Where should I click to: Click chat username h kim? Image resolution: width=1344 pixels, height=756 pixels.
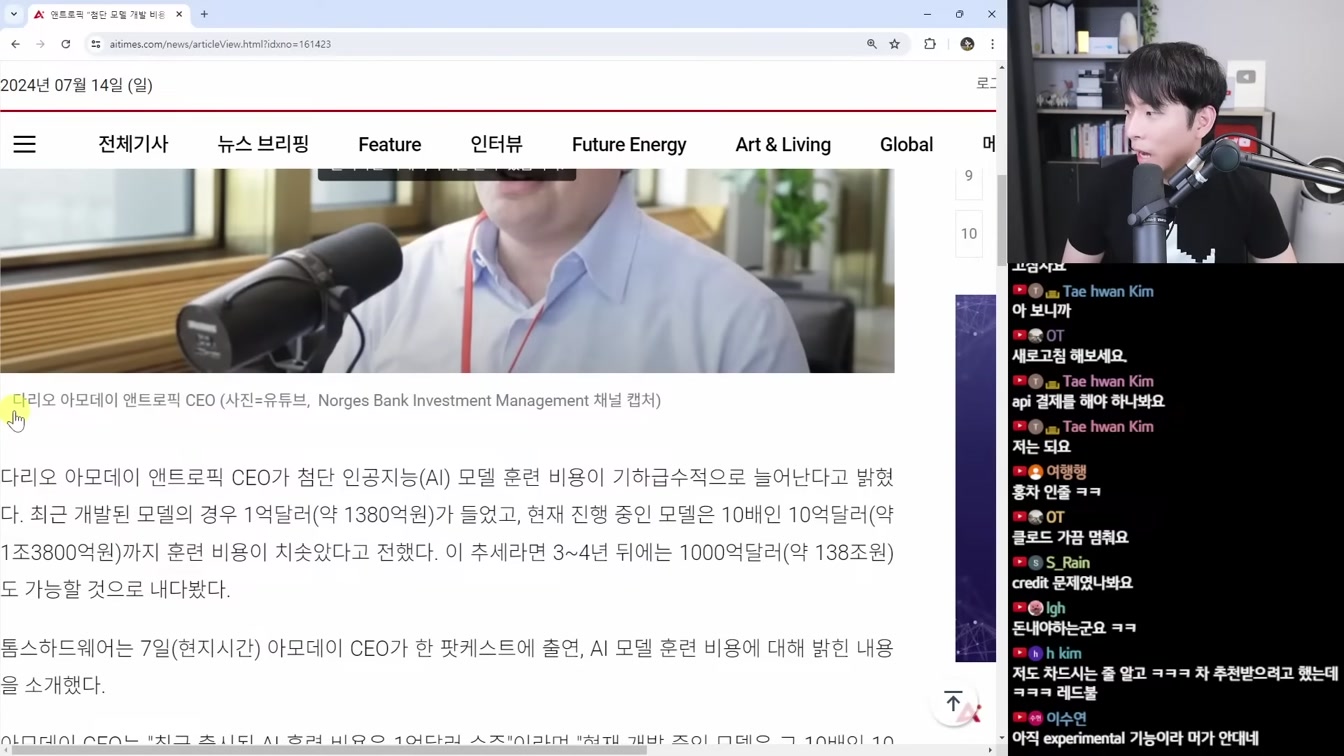(x=1063, y=653)
